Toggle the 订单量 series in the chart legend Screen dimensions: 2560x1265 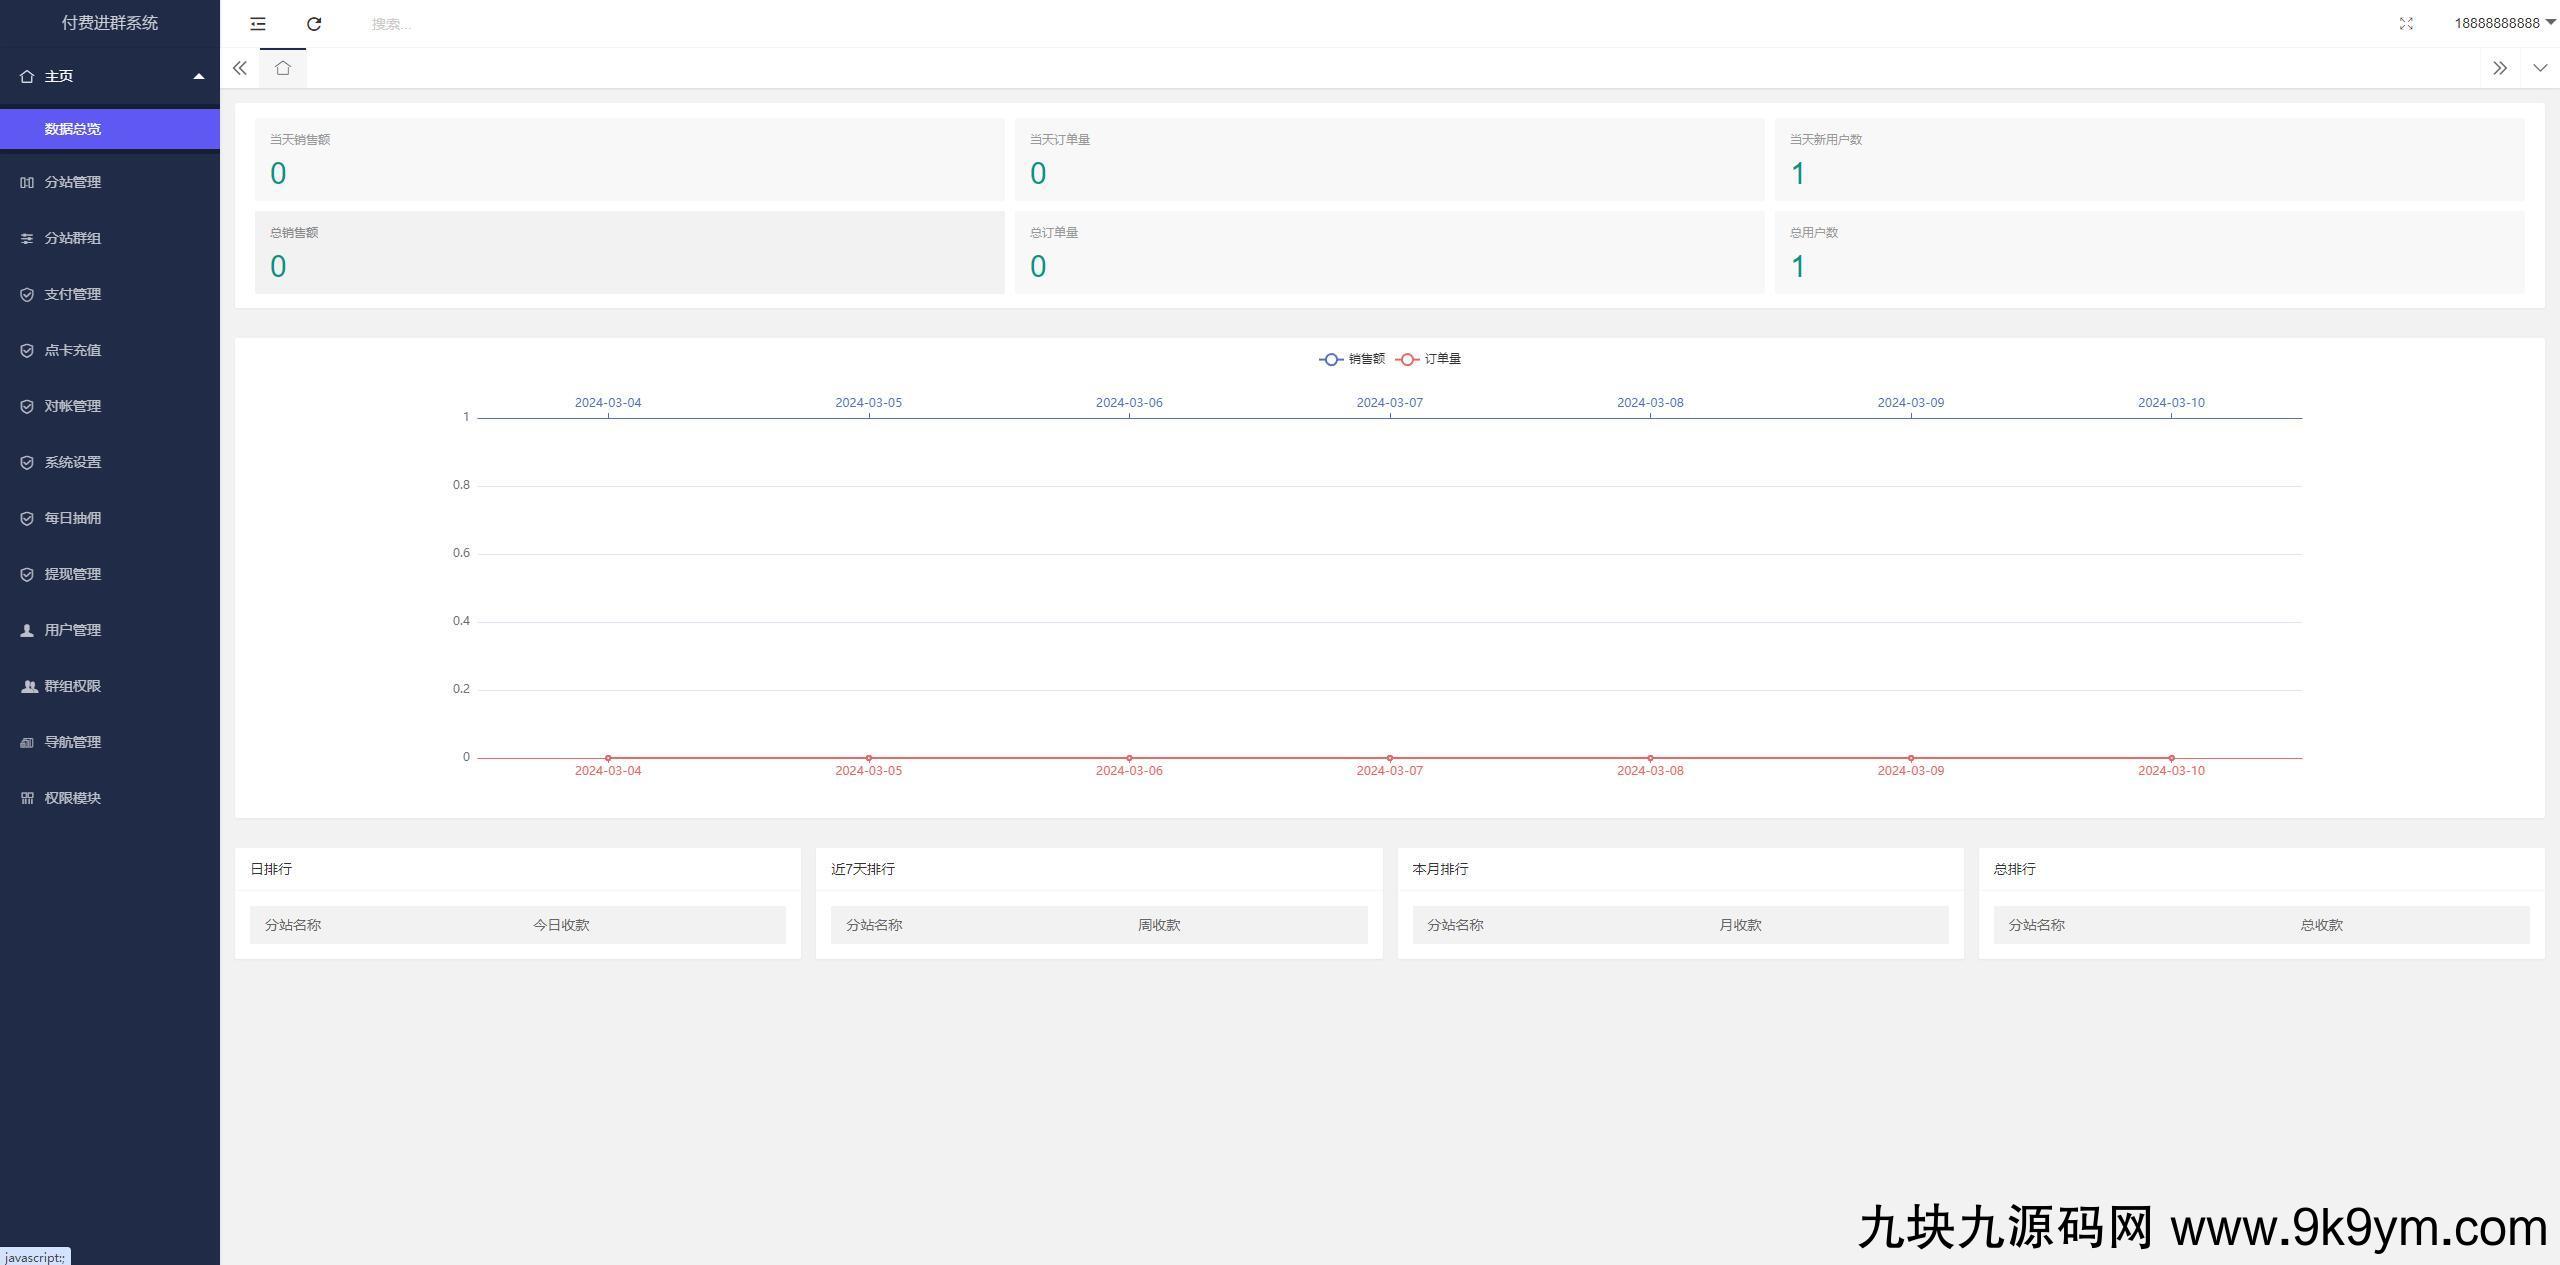[1428, 359]
